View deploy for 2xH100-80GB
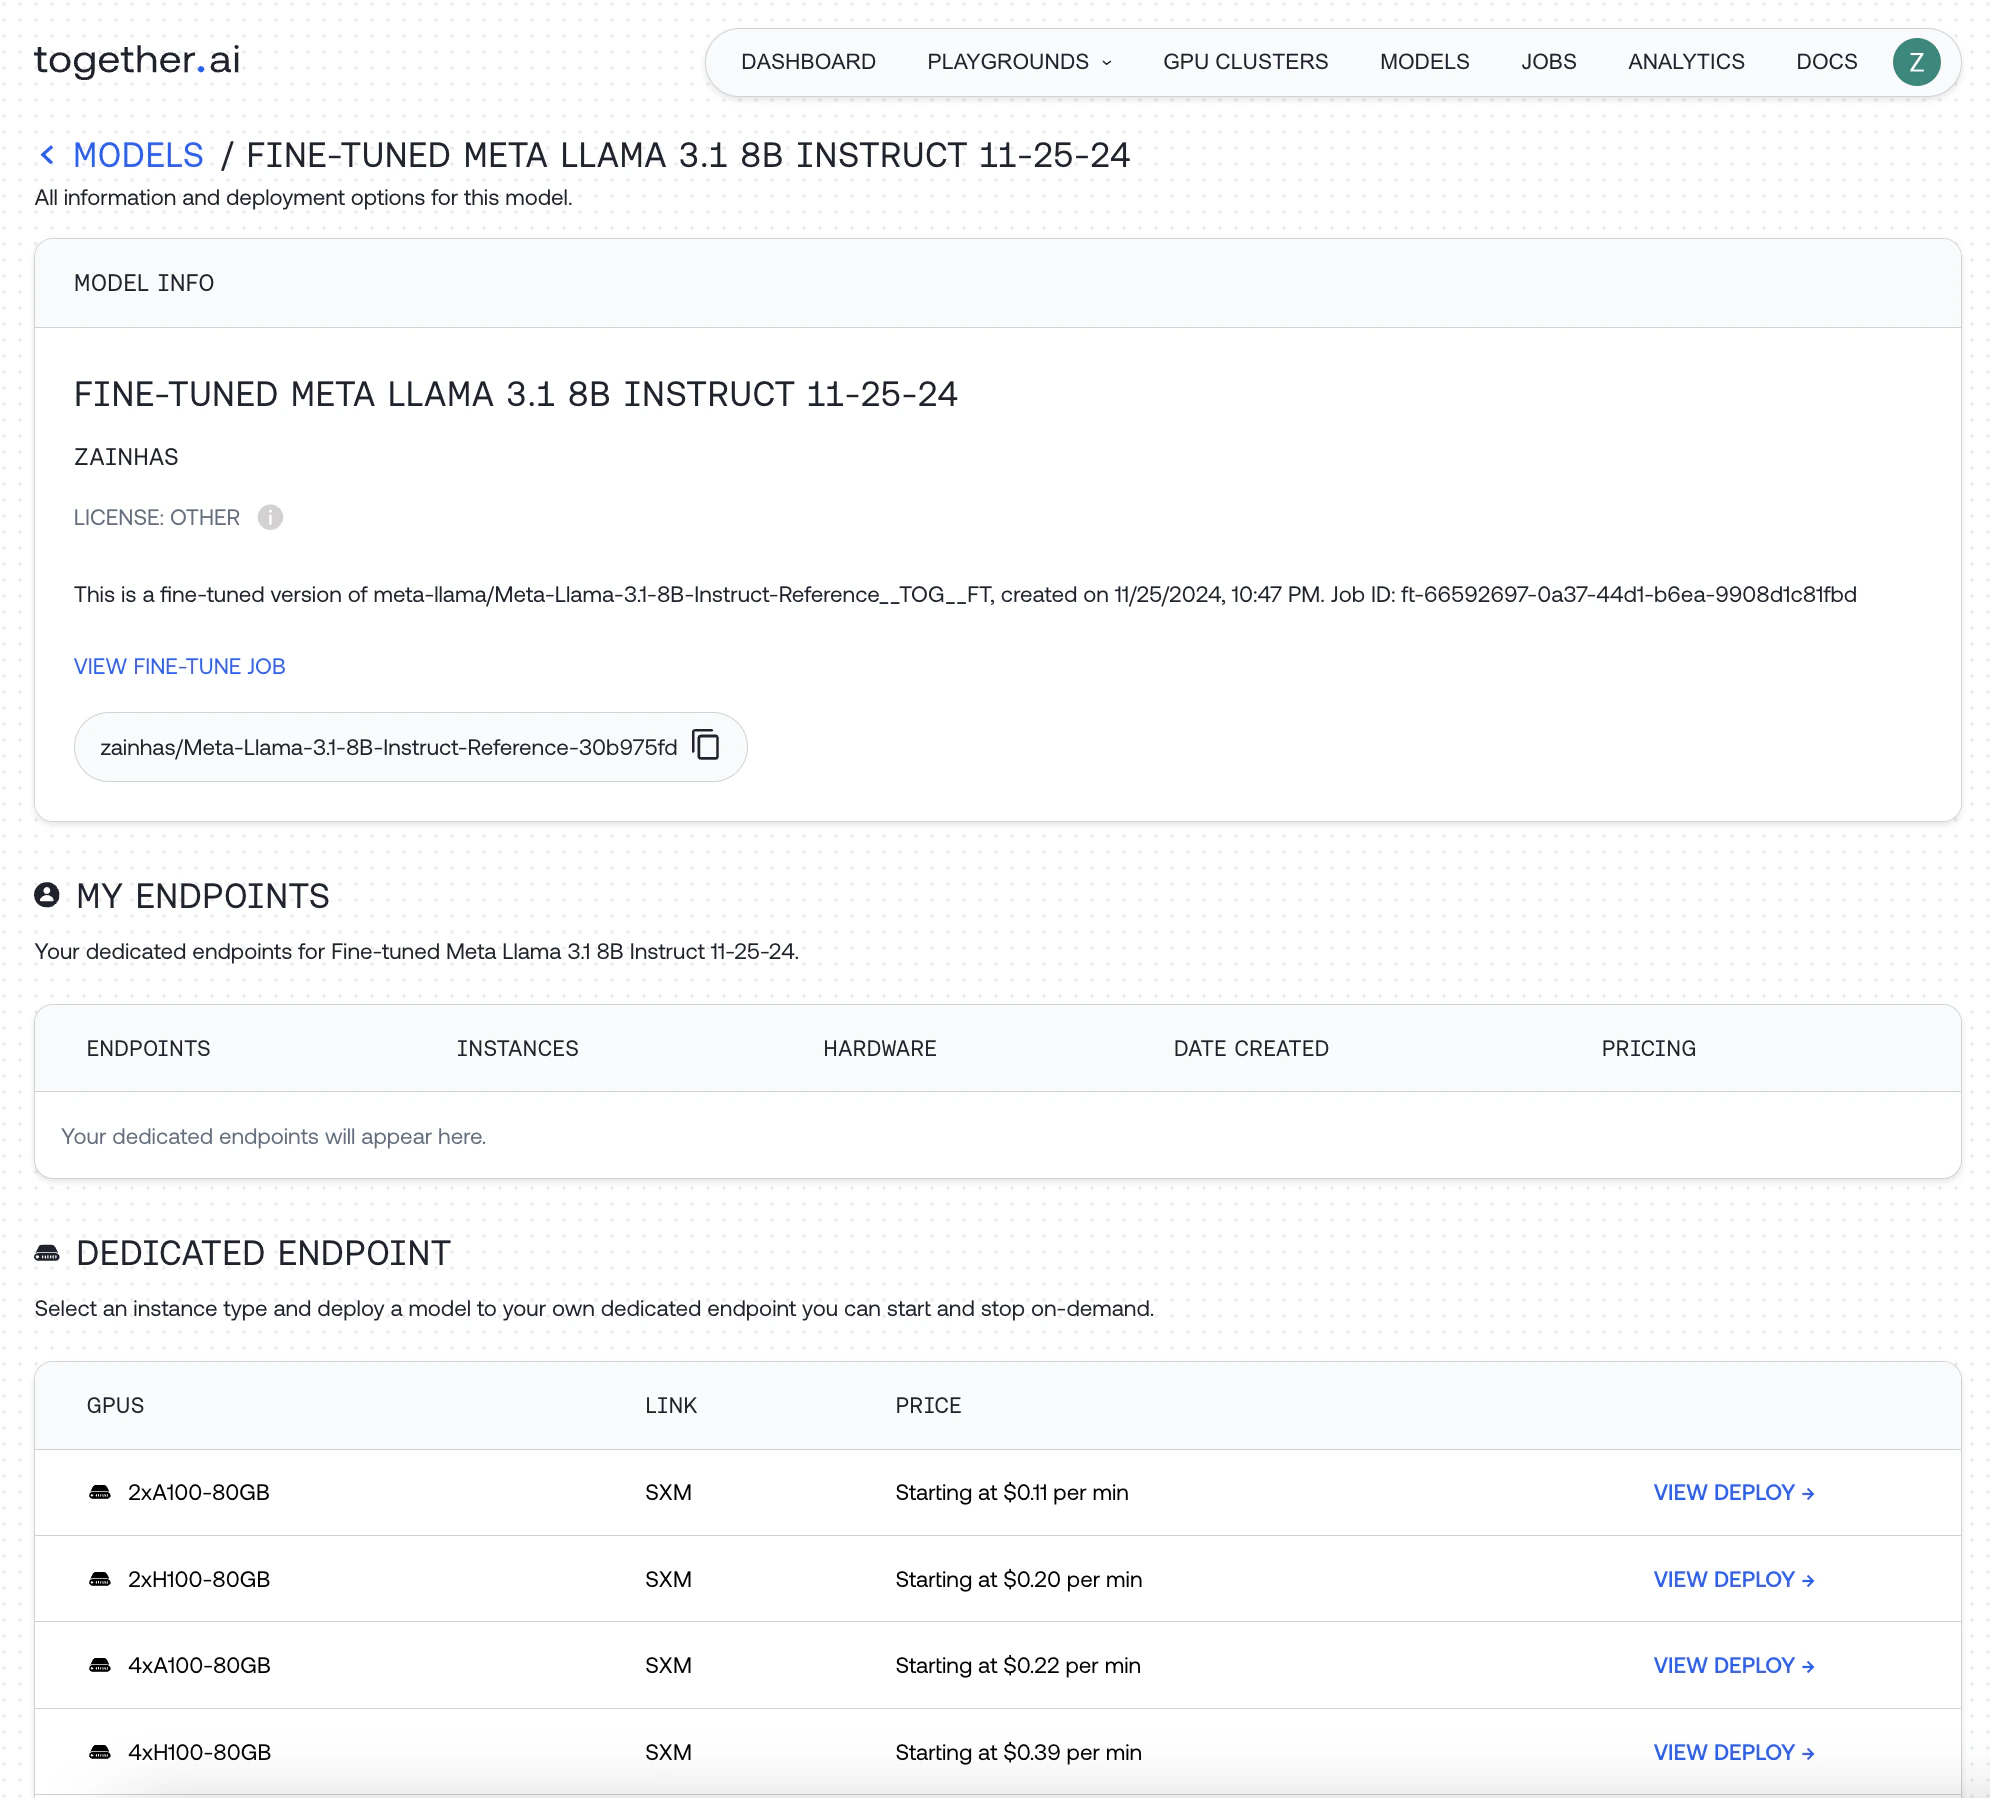The image size is (1990, 1798). click(1733, 1579)
